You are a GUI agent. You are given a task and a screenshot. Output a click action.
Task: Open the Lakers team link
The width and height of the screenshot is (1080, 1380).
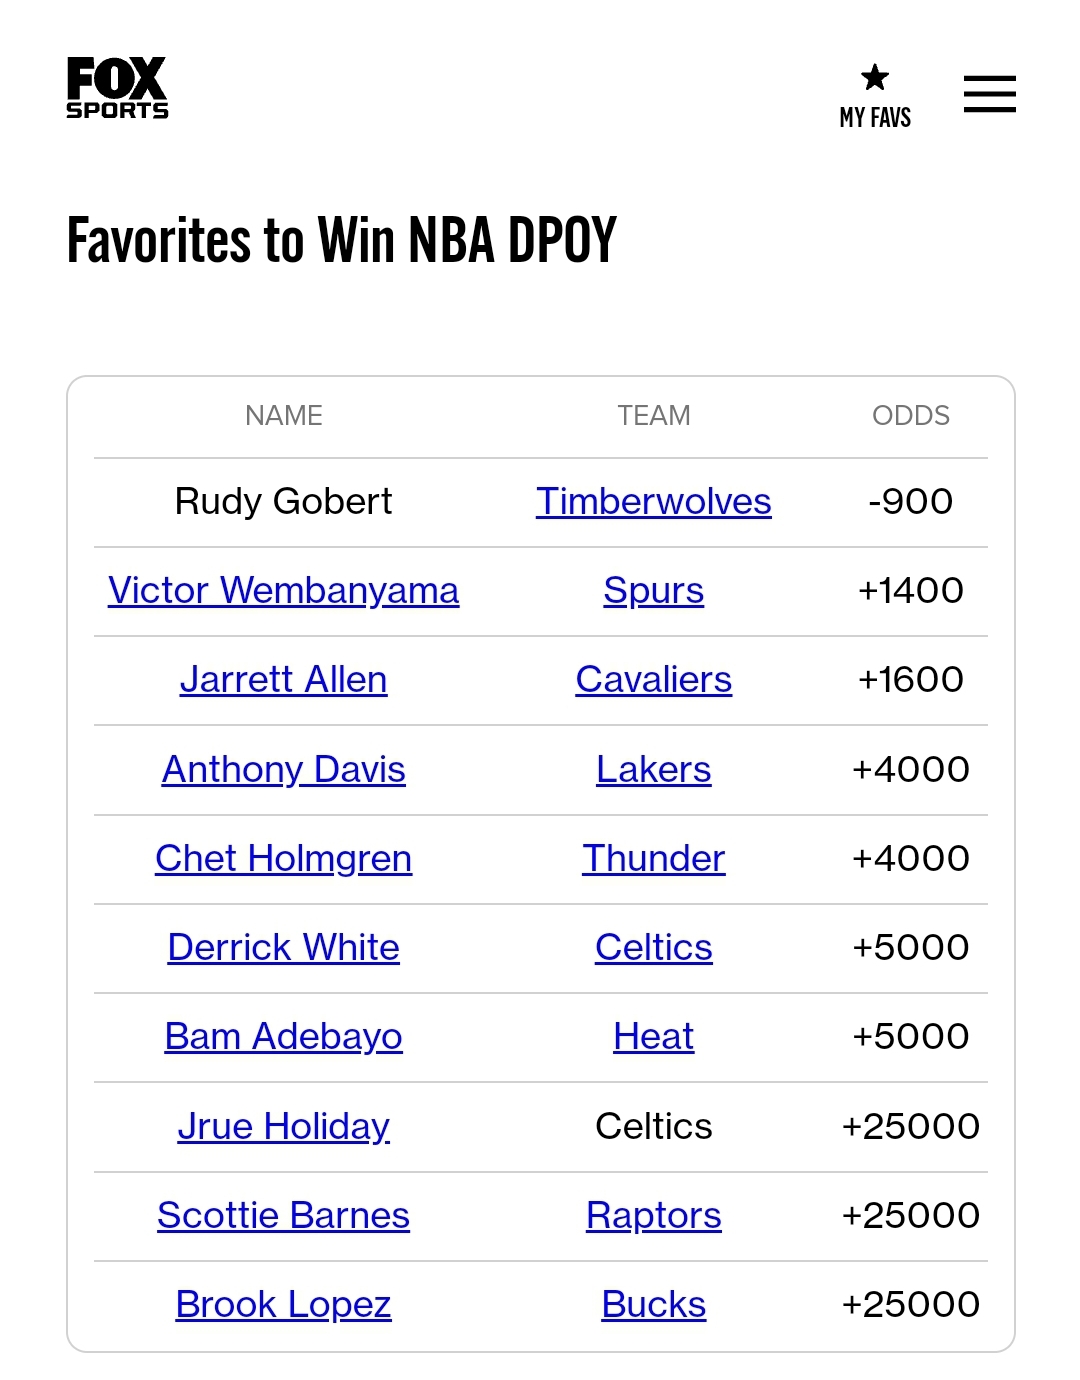point(654,769)
